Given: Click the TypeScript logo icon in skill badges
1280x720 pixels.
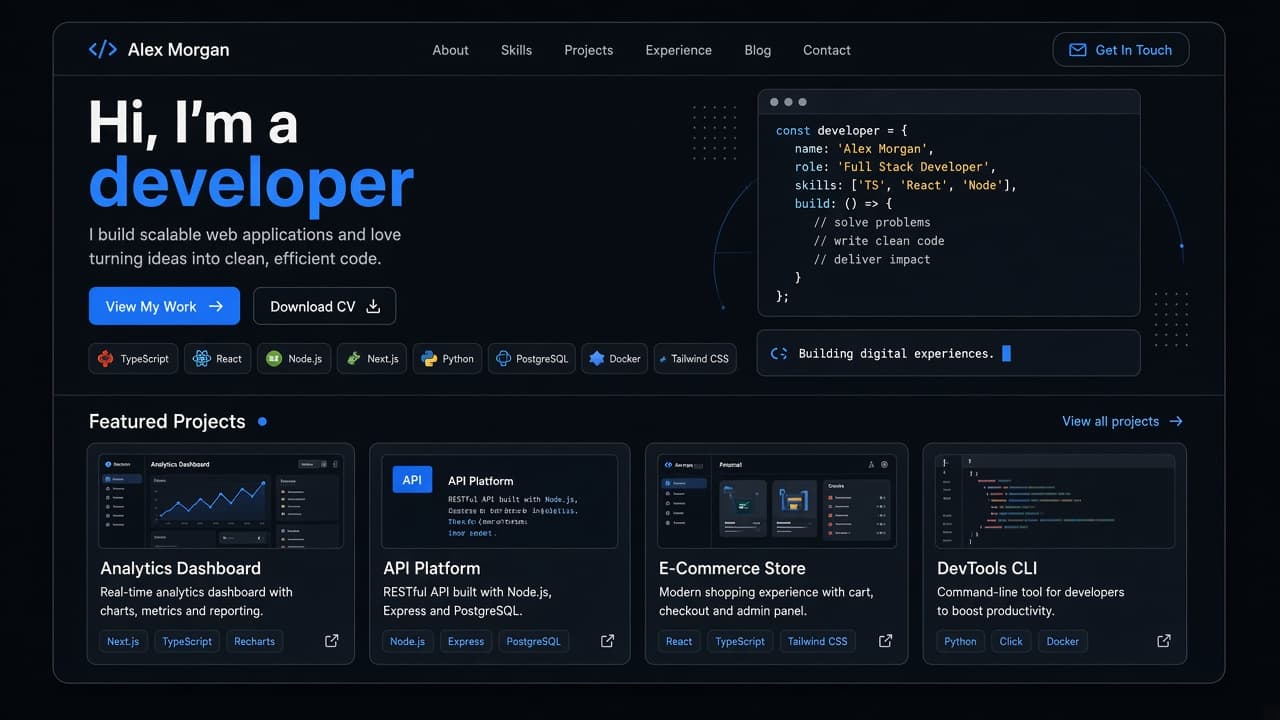Looking at the screenshot, I should coord(106,358).
